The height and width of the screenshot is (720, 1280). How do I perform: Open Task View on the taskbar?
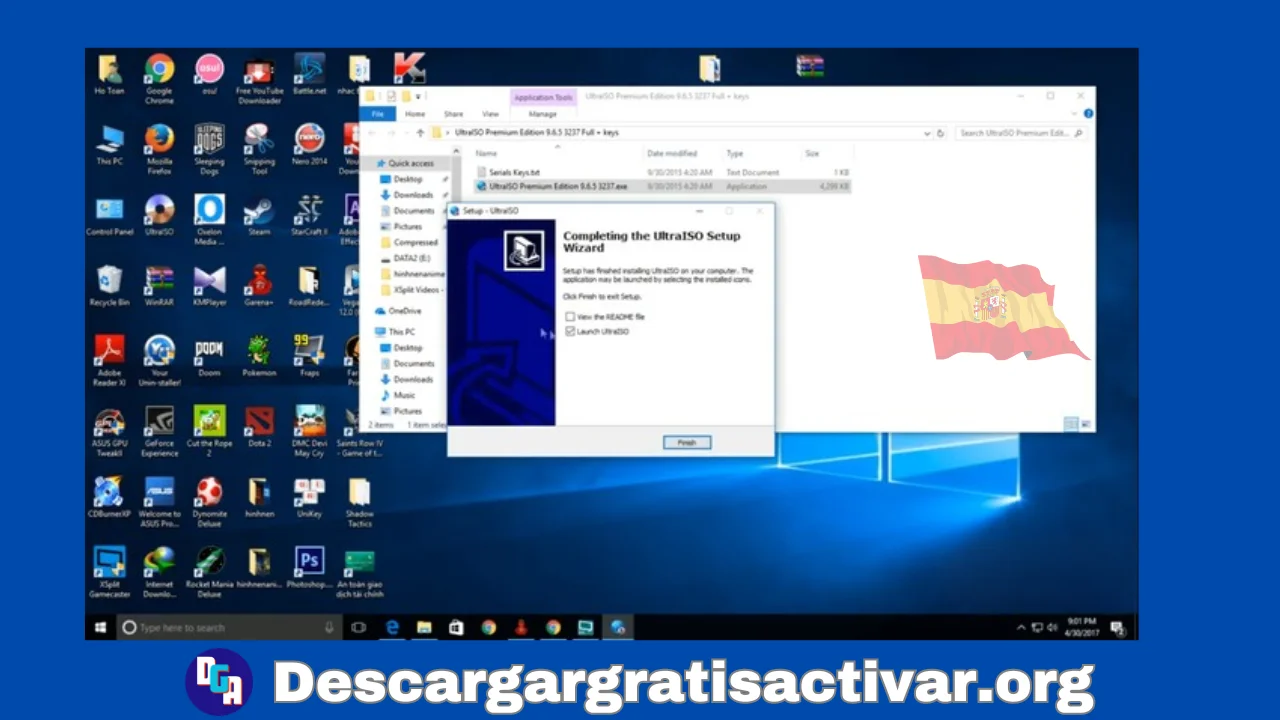[359, 627]
